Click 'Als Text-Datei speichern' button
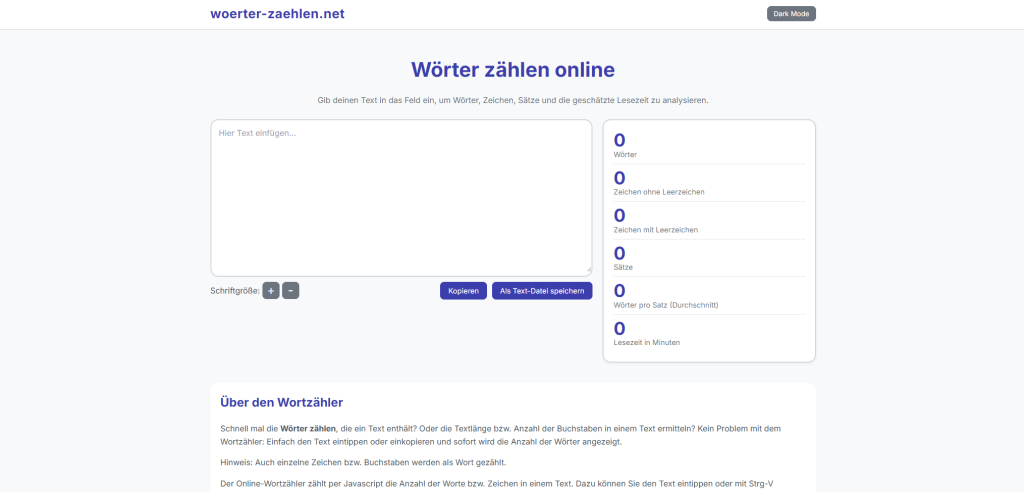This screenshot has width=1024, height=492. tap(542, 291)
